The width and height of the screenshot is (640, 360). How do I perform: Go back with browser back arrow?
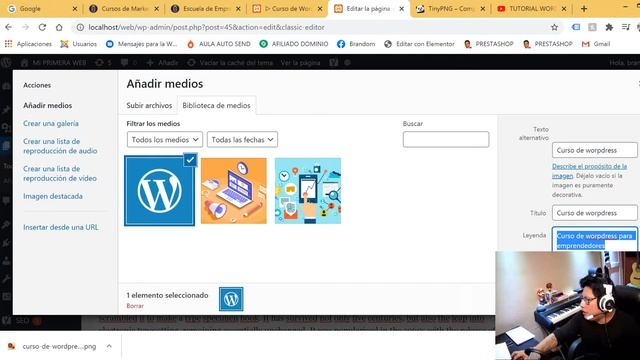click(9, 27)
